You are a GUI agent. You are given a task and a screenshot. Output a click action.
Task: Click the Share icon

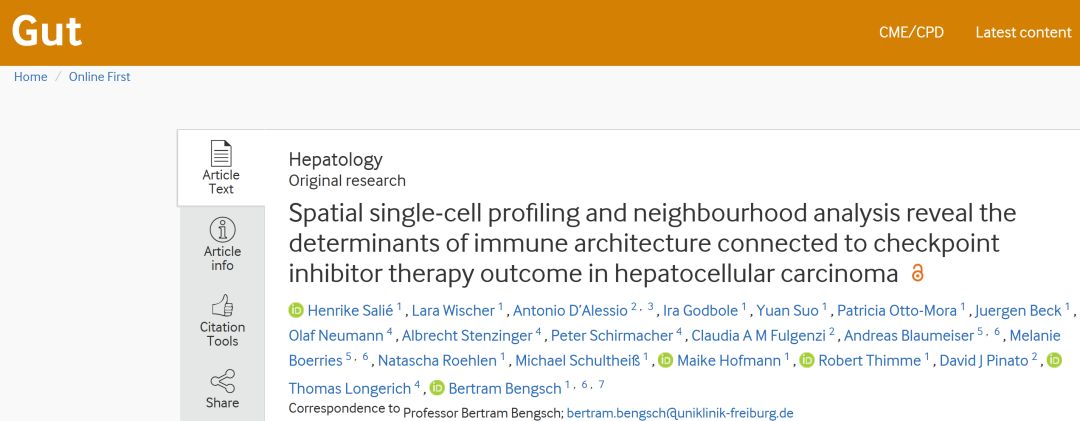[221, 381]
